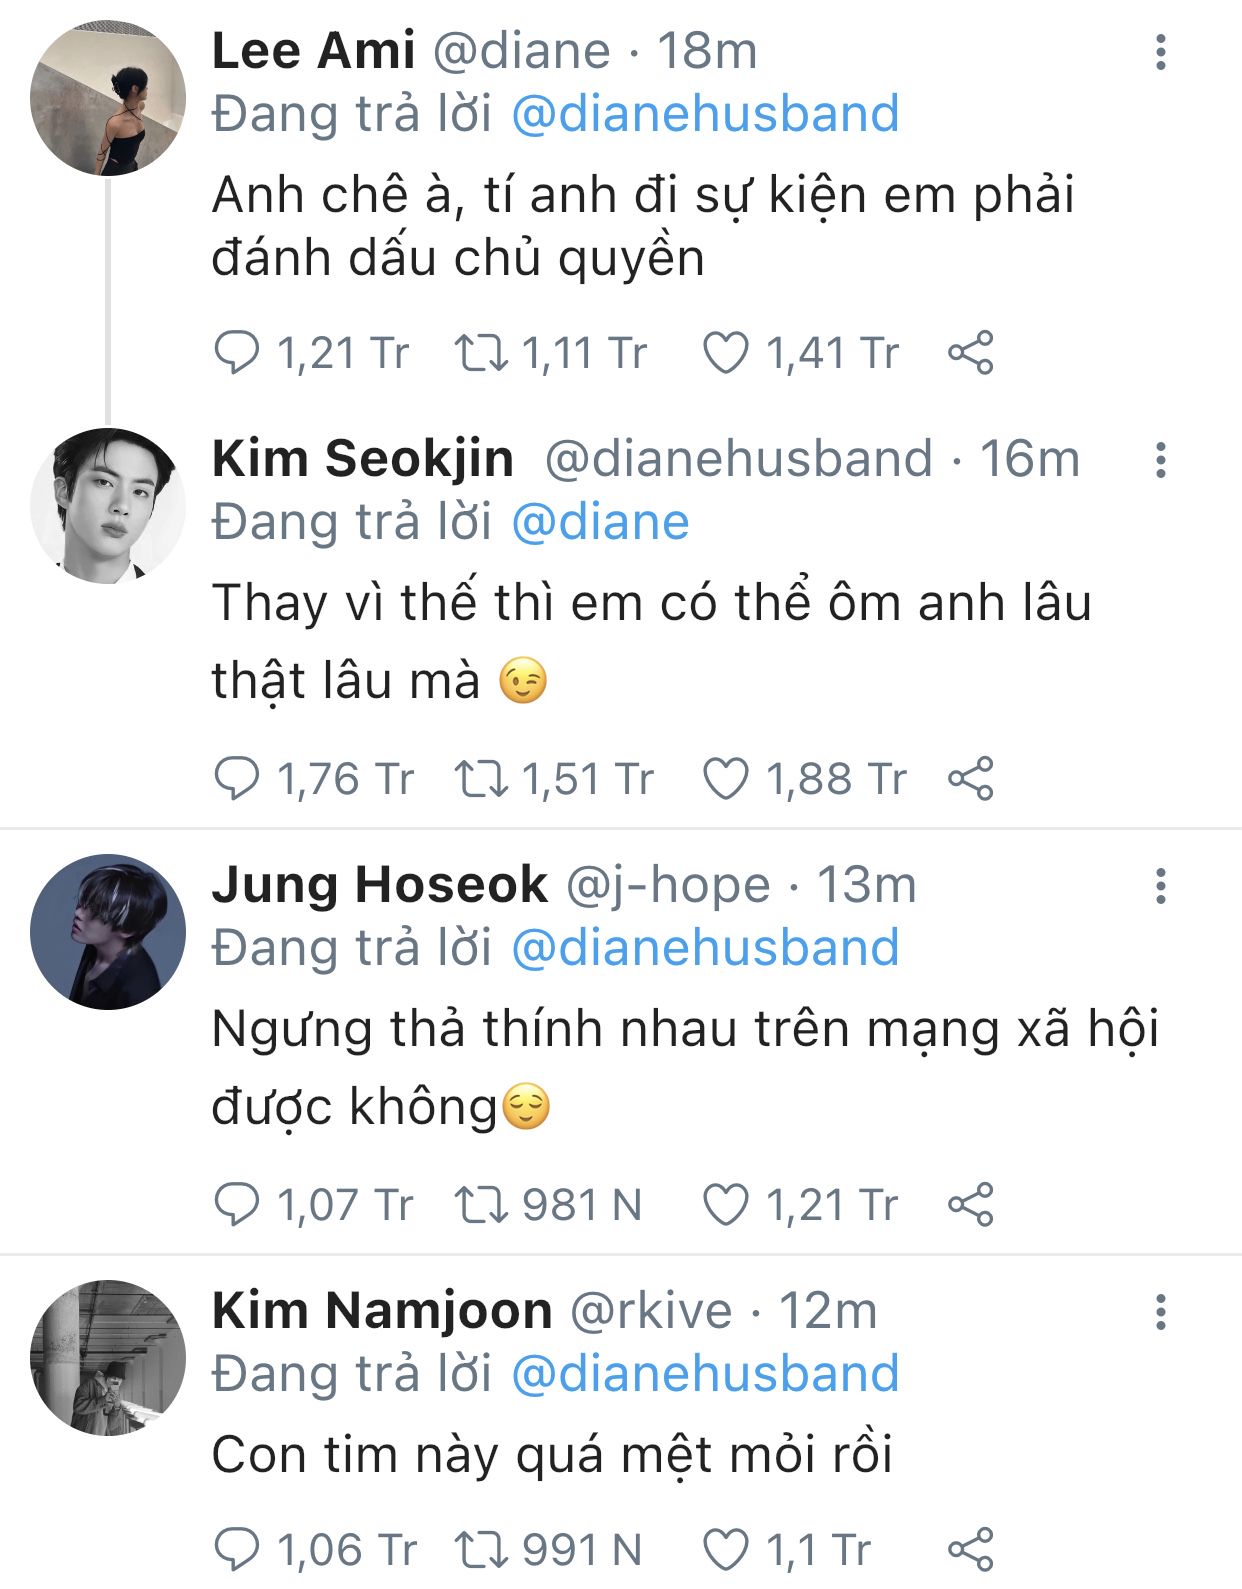
Task: Reply to Jung Hoseok's tweet
Action: coord(237,1205)
